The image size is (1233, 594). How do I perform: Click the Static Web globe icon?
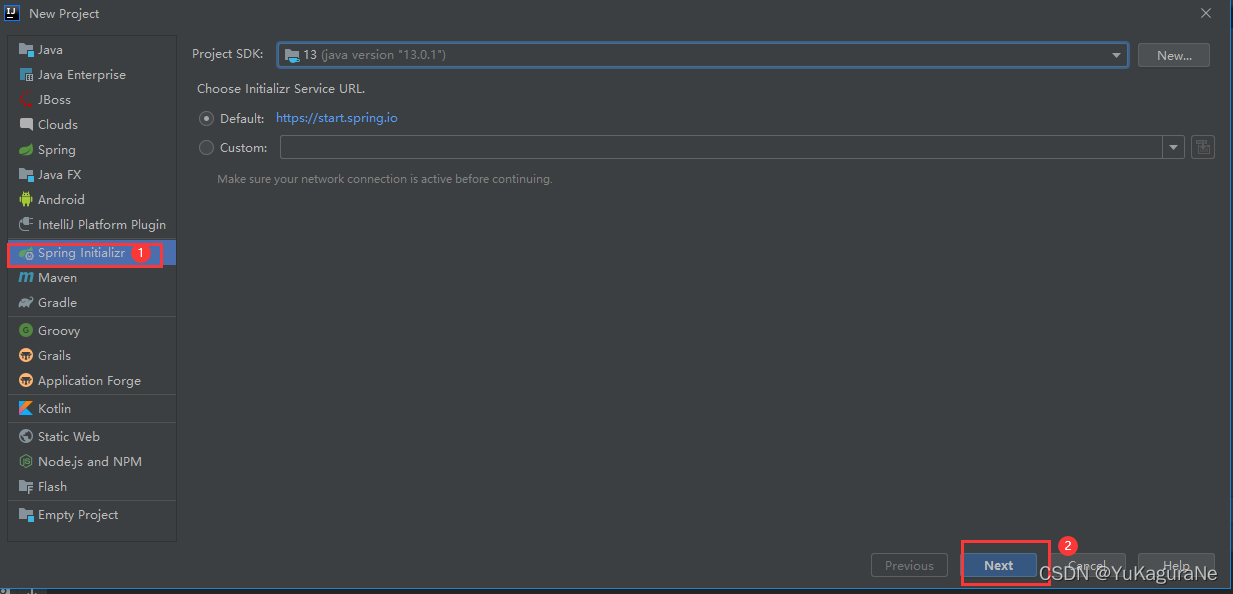[x=26, y=437]
